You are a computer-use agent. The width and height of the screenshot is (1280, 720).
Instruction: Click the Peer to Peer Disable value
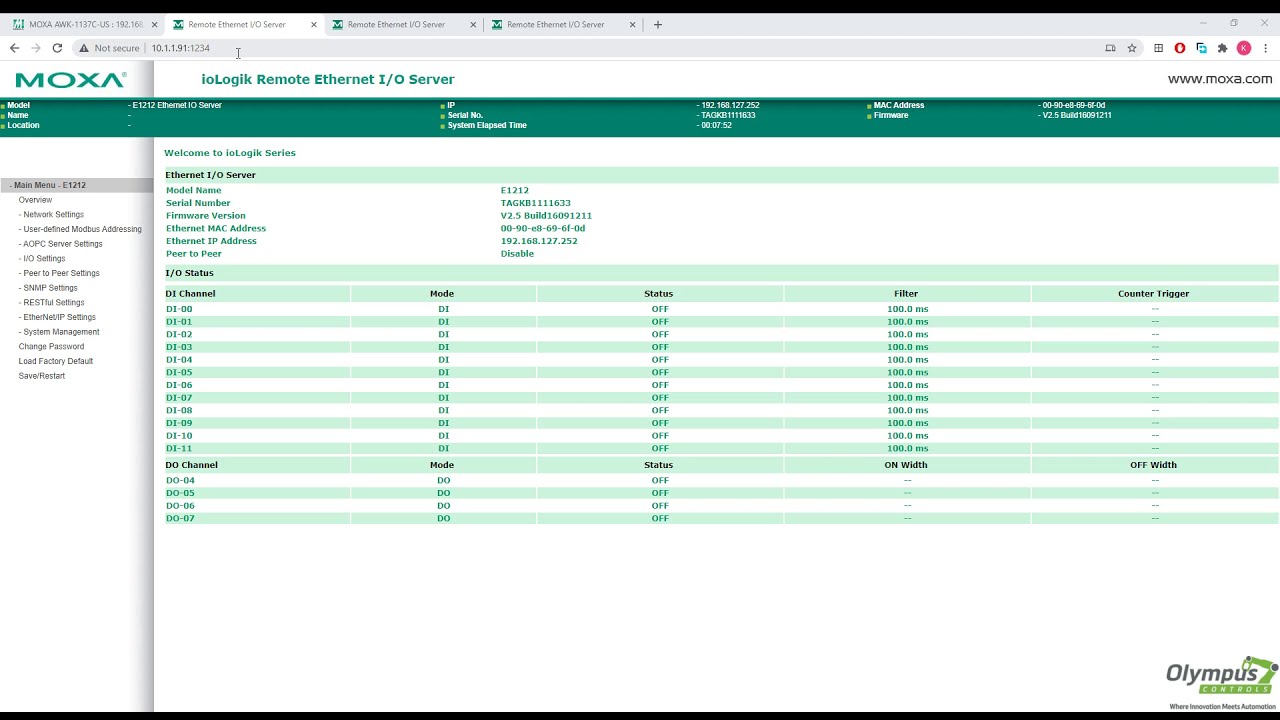pos(517,254)
